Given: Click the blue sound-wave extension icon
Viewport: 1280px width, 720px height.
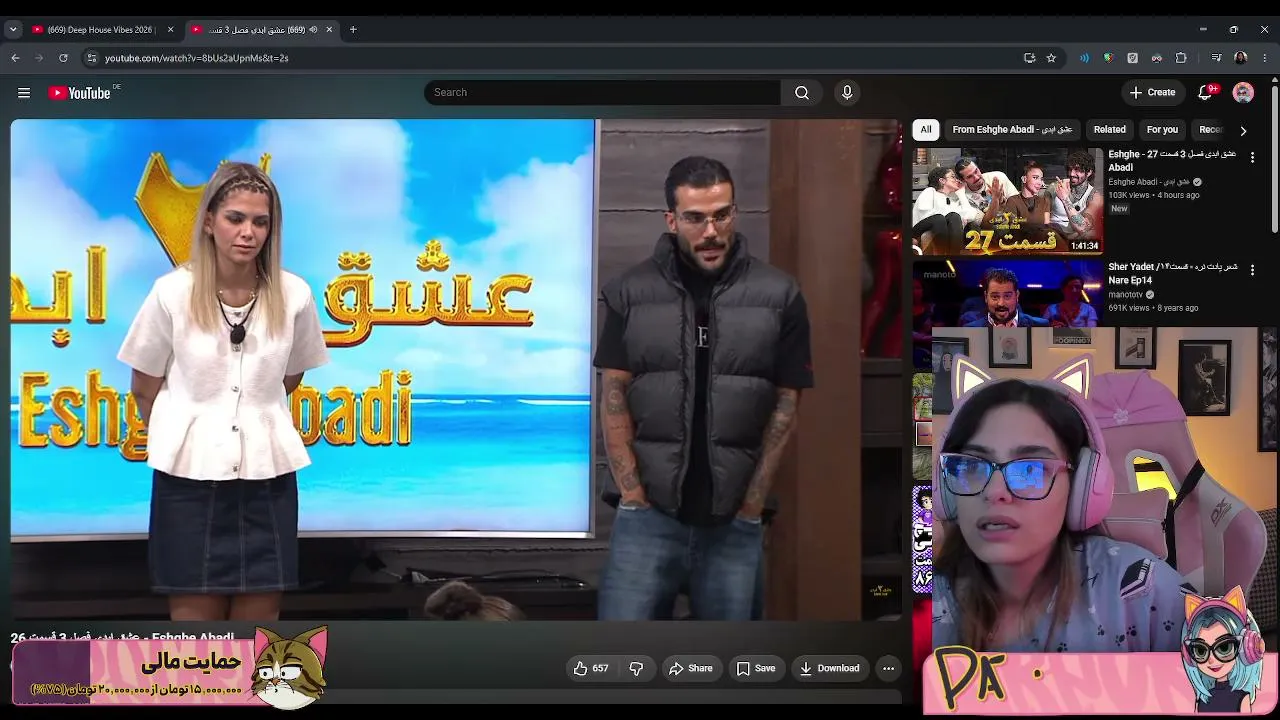Looking at the screenshot, I should click(1084, 58).
